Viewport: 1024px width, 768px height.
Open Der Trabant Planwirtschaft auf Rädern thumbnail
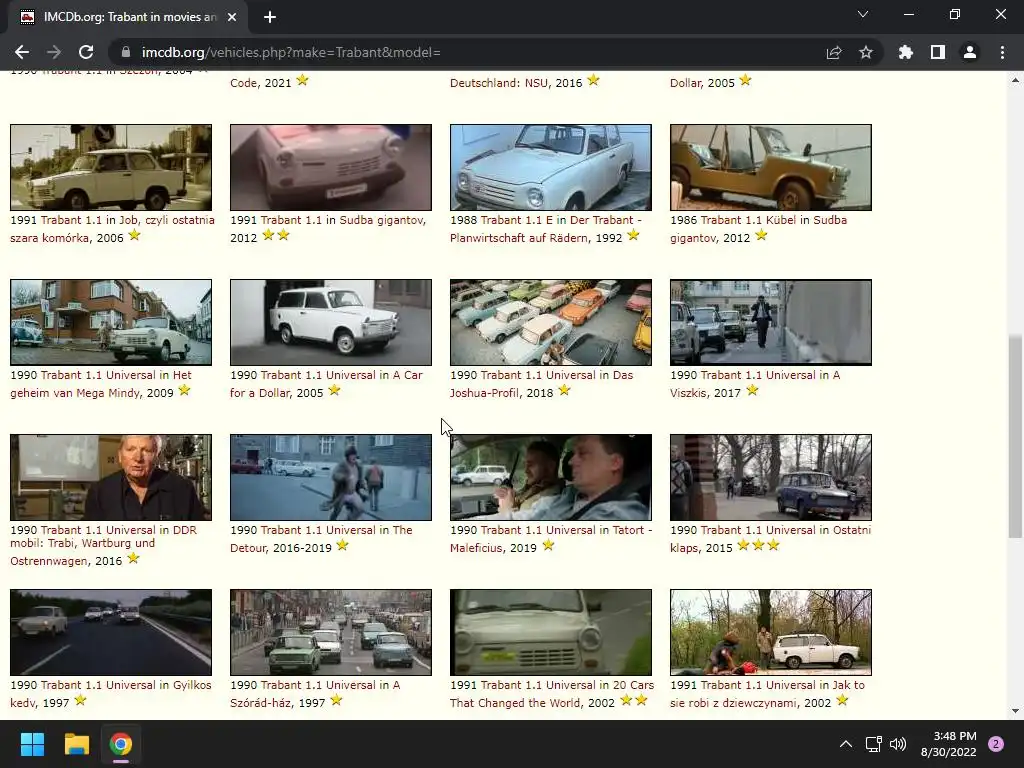tap(551, 167)
